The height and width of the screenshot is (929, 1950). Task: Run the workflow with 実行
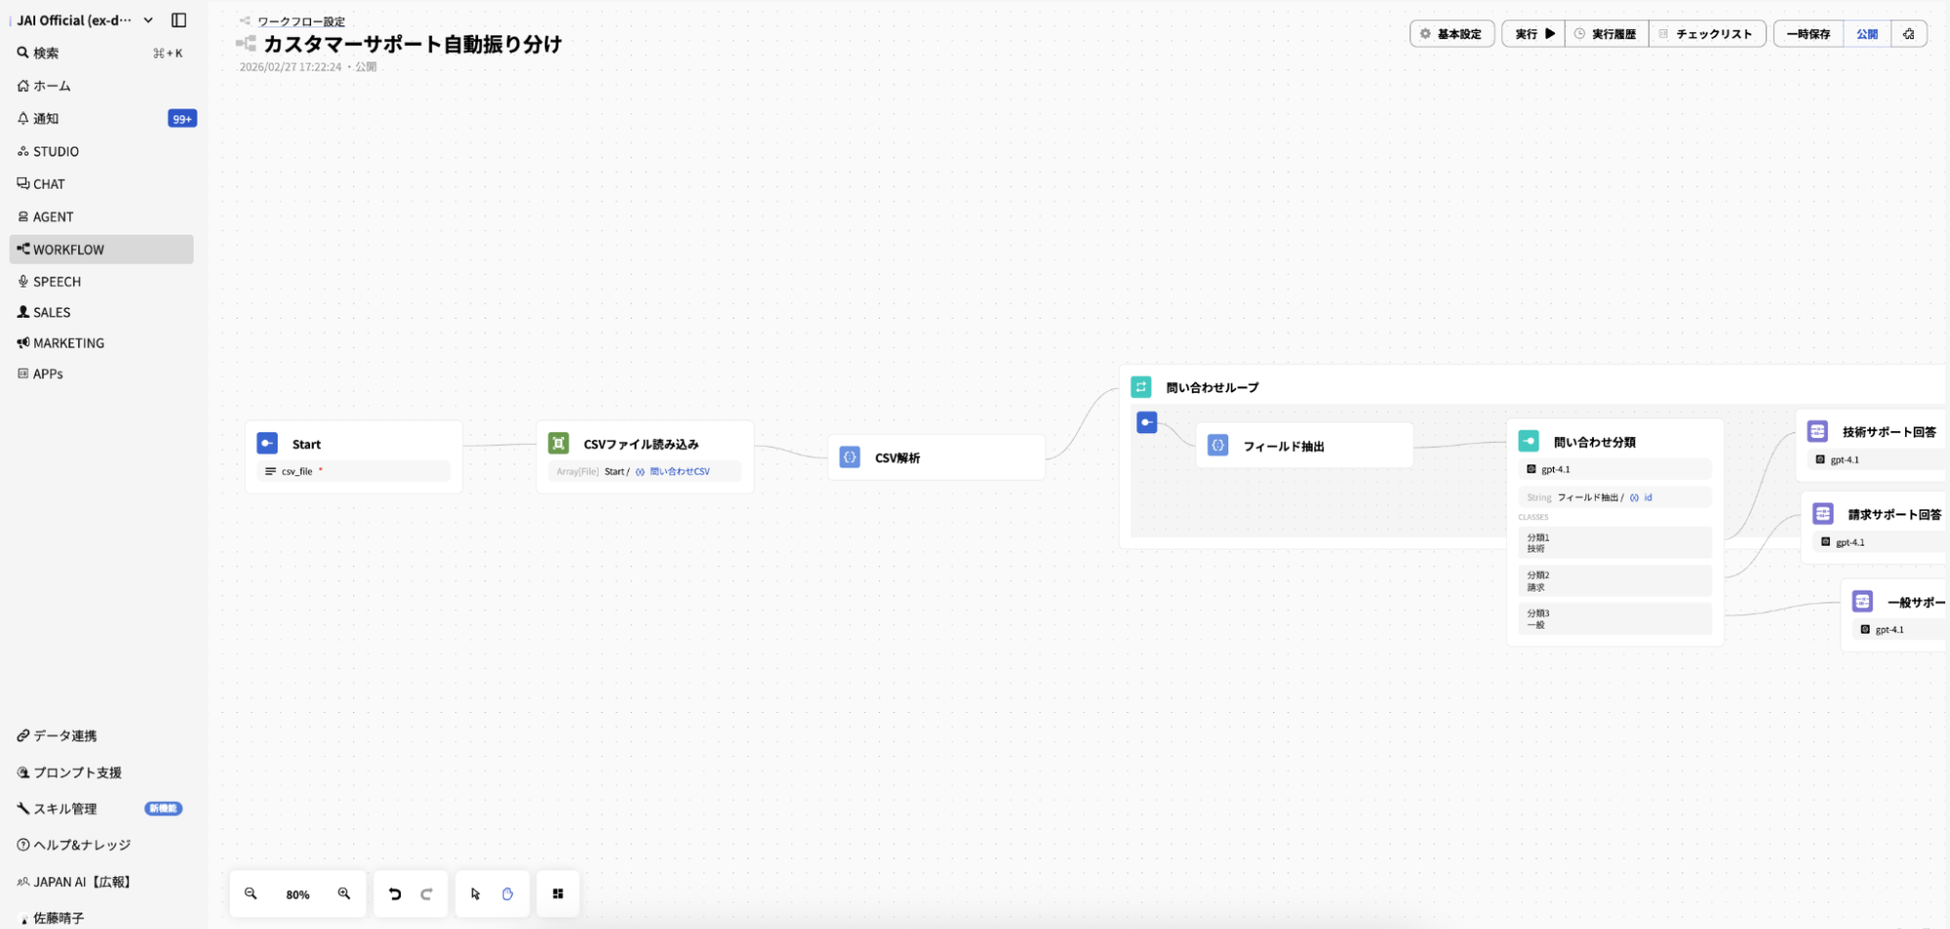coord(1534,34)
